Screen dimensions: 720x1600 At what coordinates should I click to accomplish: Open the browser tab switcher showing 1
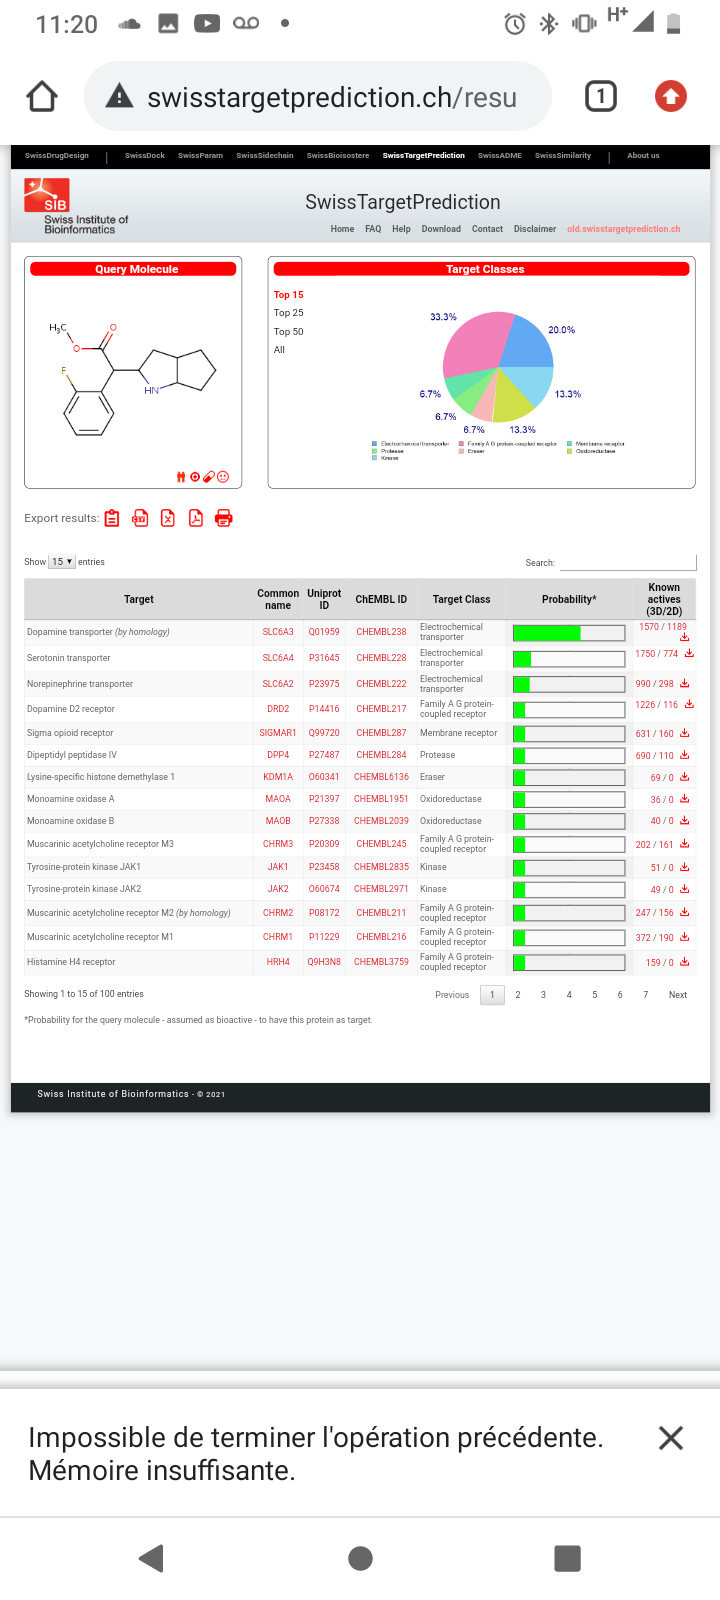(600, 97)
